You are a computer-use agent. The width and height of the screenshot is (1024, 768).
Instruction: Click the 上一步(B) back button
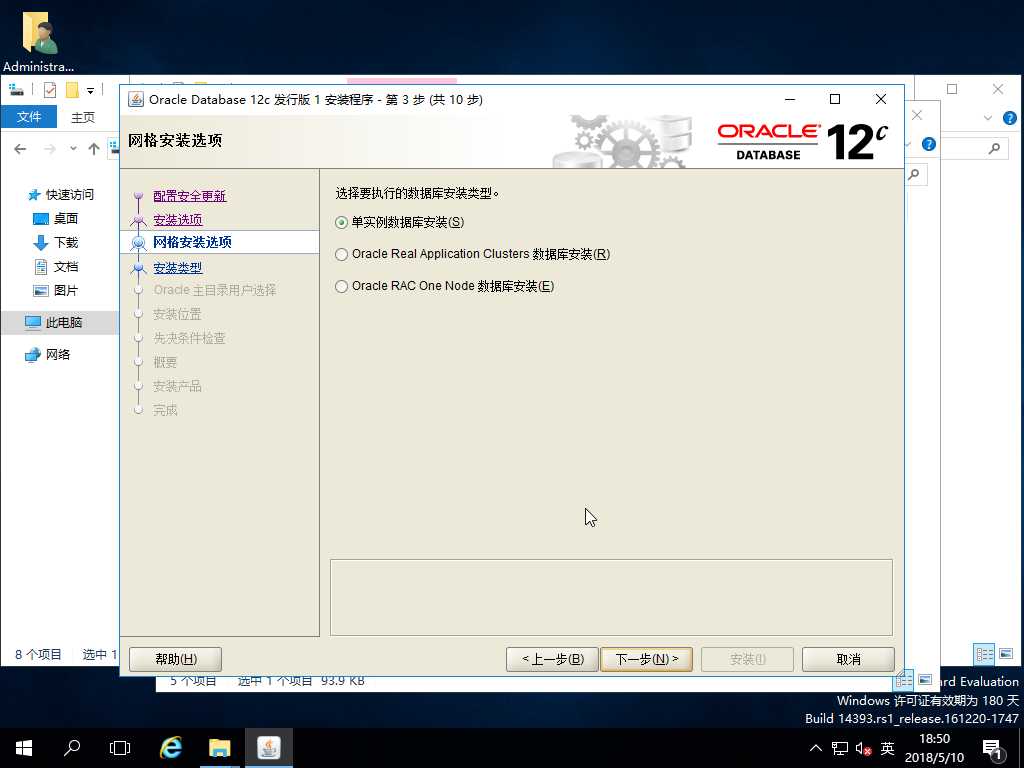(552, 659)
